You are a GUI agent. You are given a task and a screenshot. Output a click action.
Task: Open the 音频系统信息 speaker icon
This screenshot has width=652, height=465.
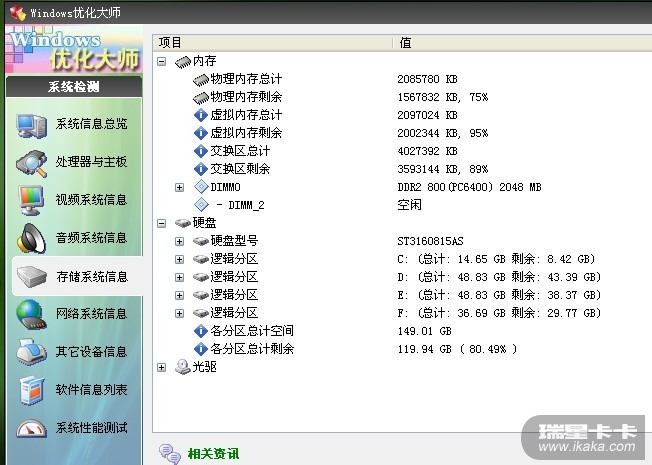[x=32, y=238]
